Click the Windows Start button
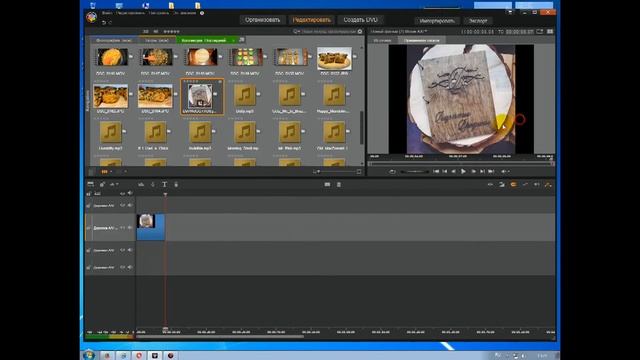640x360 pixels. click(x=89, y=355)
